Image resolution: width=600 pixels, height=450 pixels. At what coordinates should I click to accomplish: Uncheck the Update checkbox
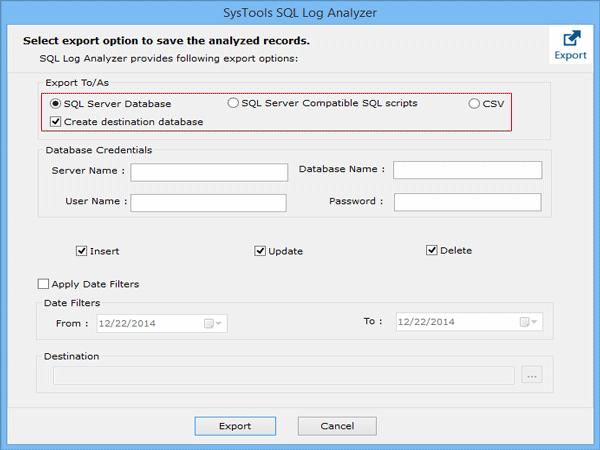(x=260, y=251)
